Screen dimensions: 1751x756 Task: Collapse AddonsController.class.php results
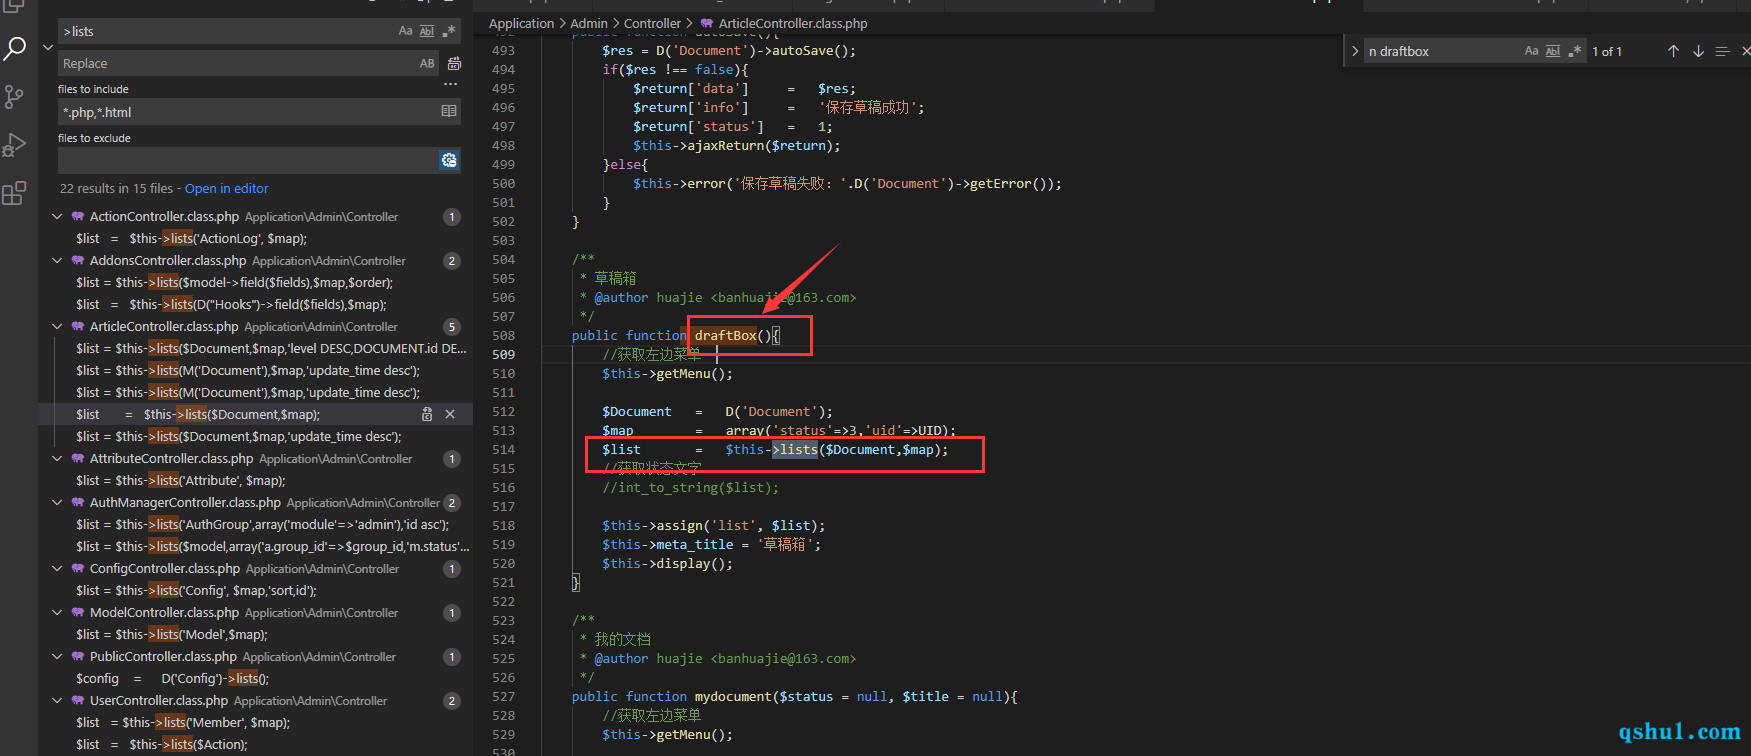[57, 260]
